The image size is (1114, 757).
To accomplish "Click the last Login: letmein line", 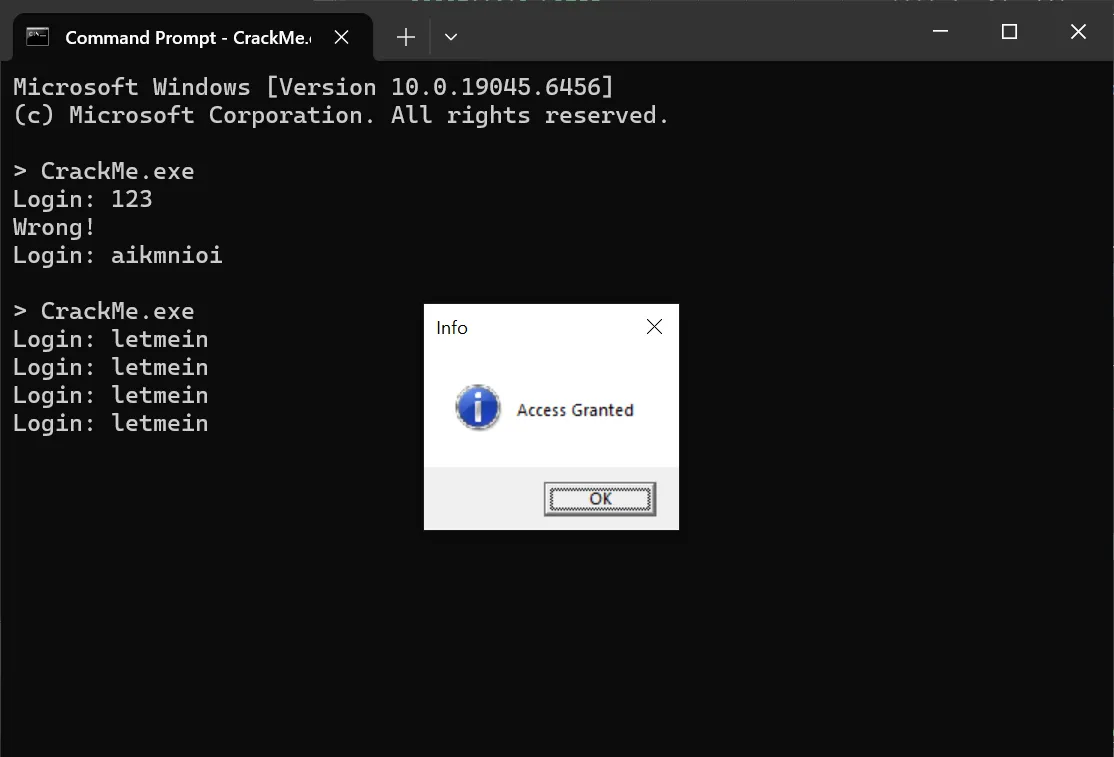I will 110,423.
